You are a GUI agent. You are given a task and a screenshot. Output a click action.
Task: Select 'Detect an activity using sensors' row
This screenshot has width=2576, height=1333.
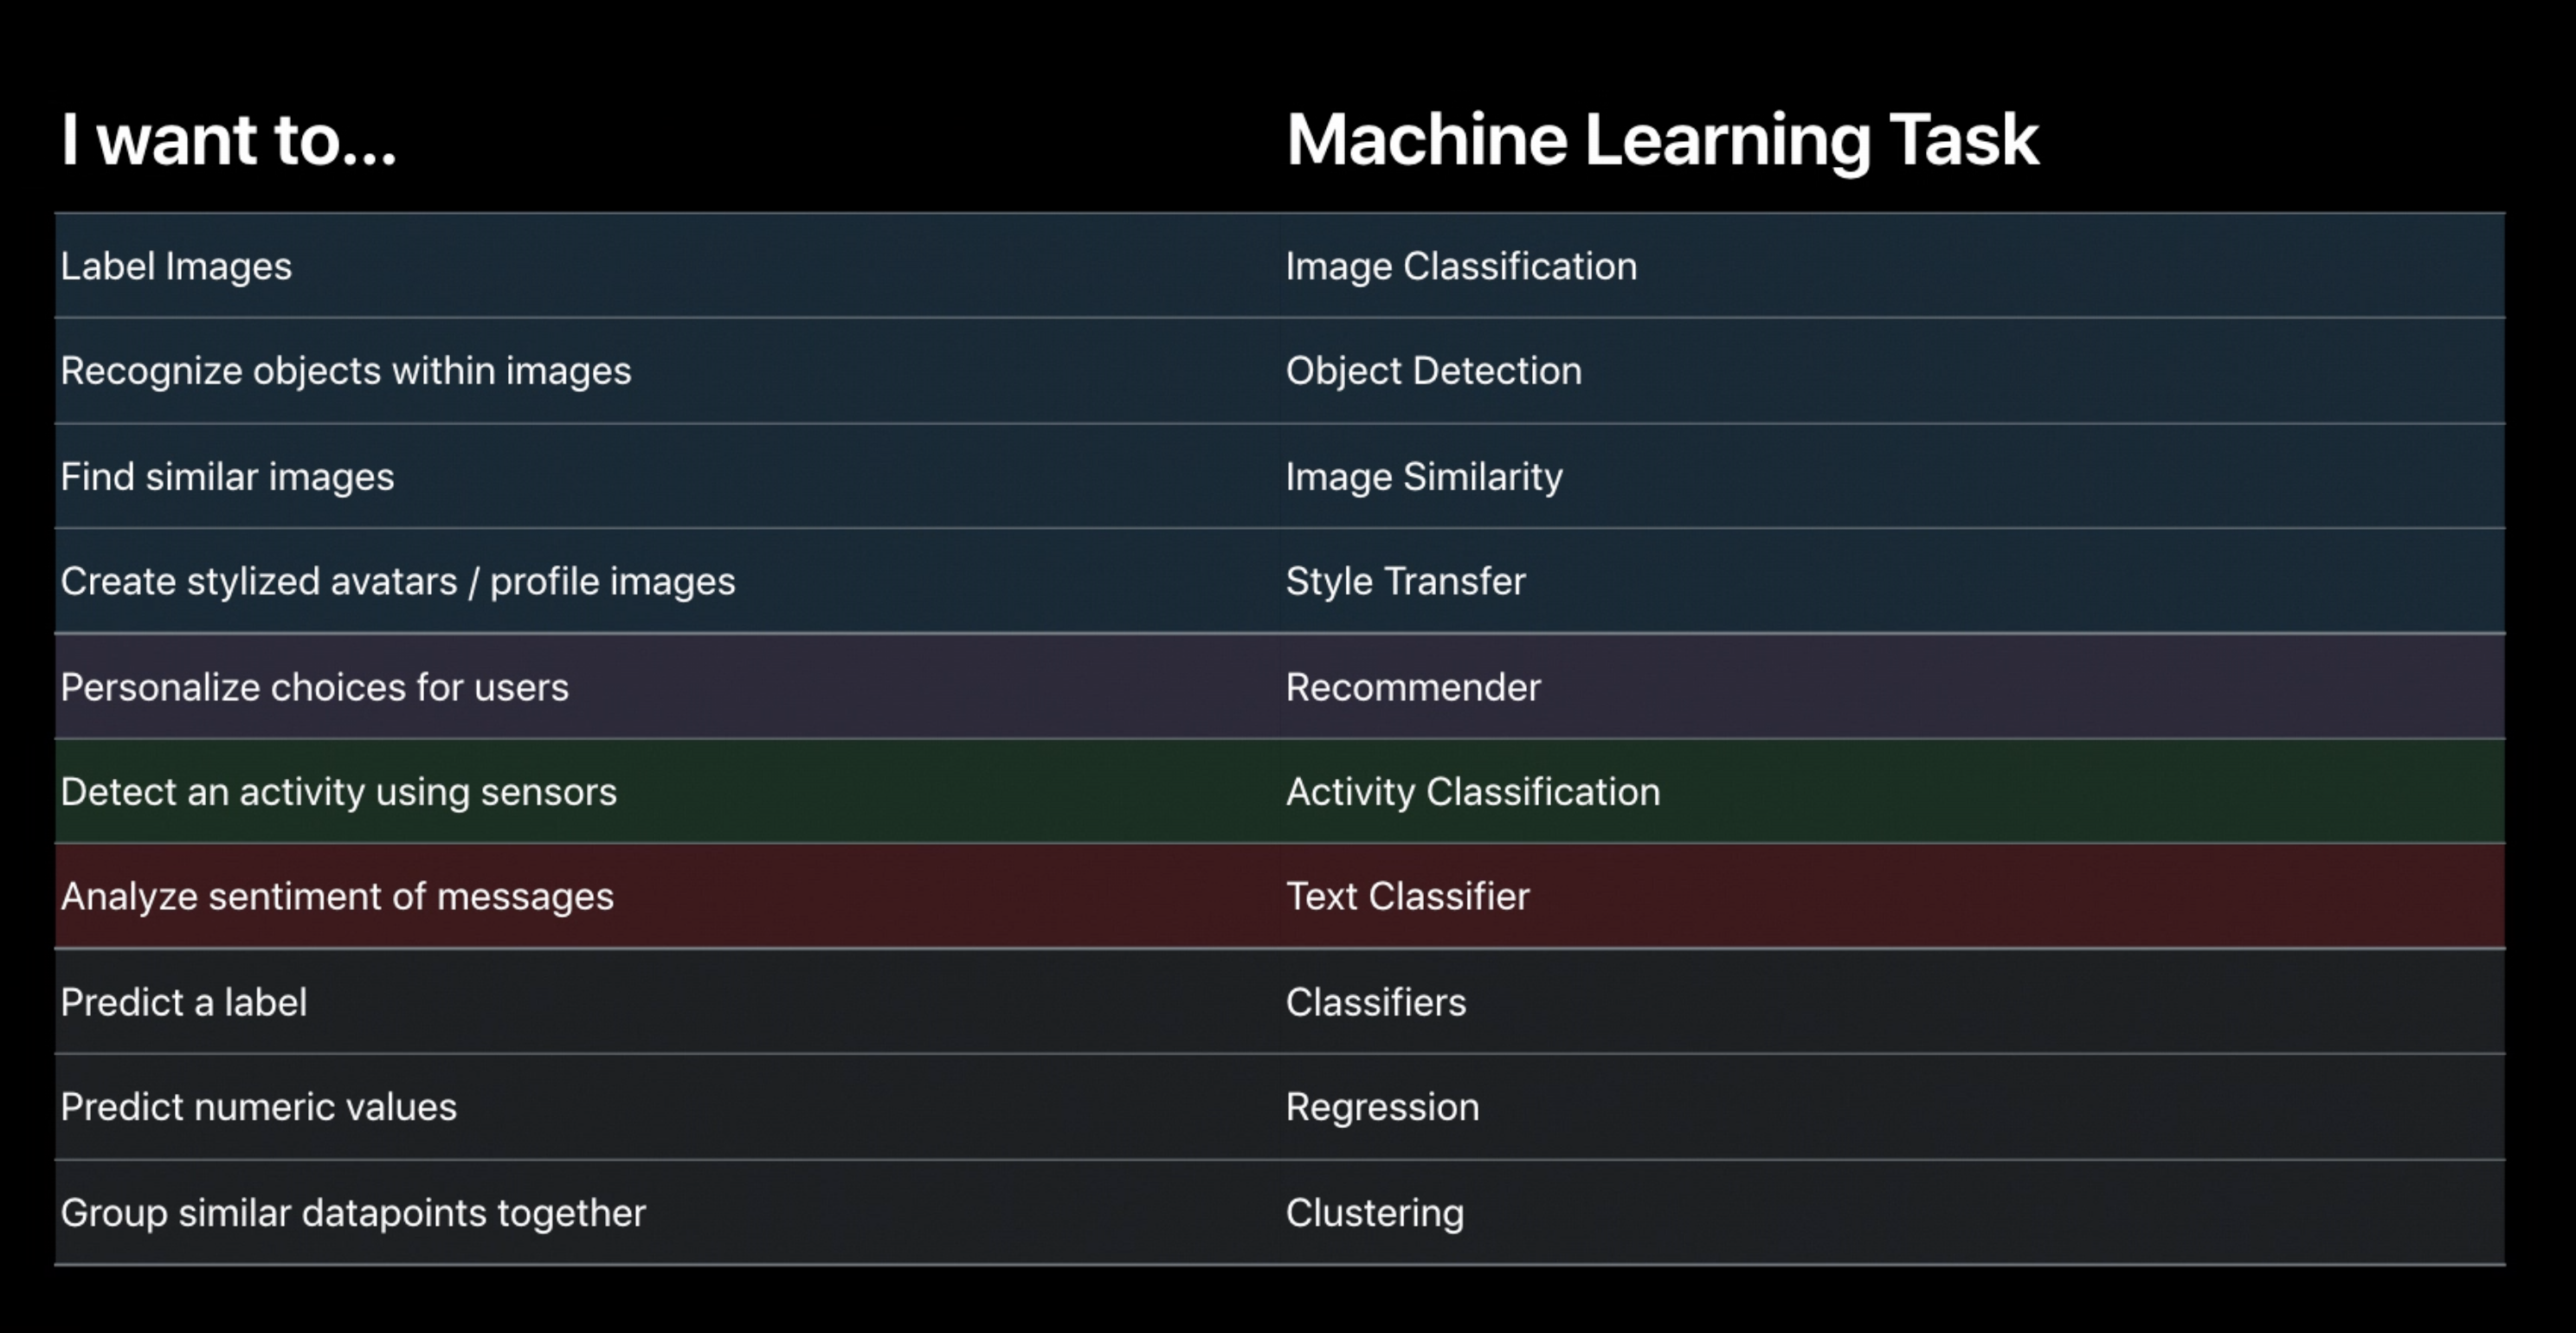tap(338, 792)
